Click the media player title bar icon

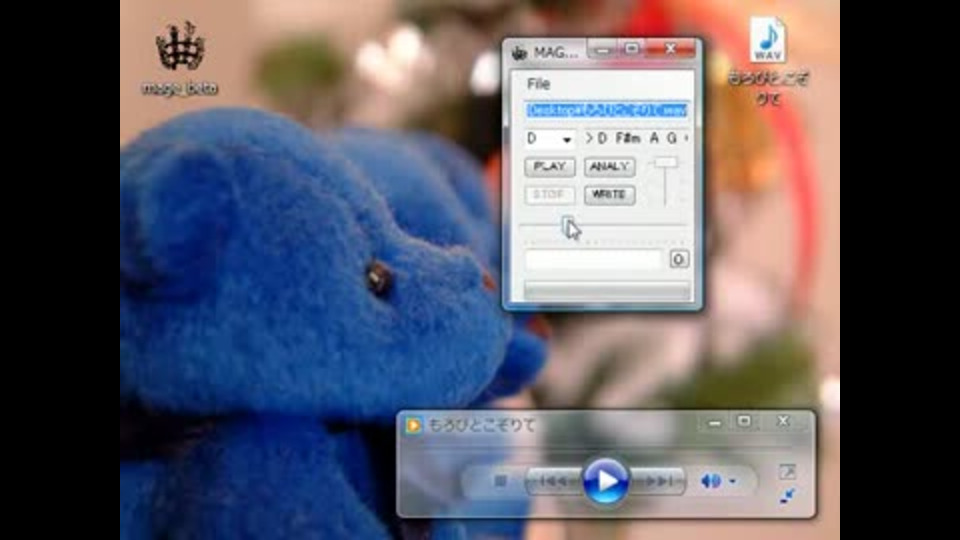click(x=413, y=425)
